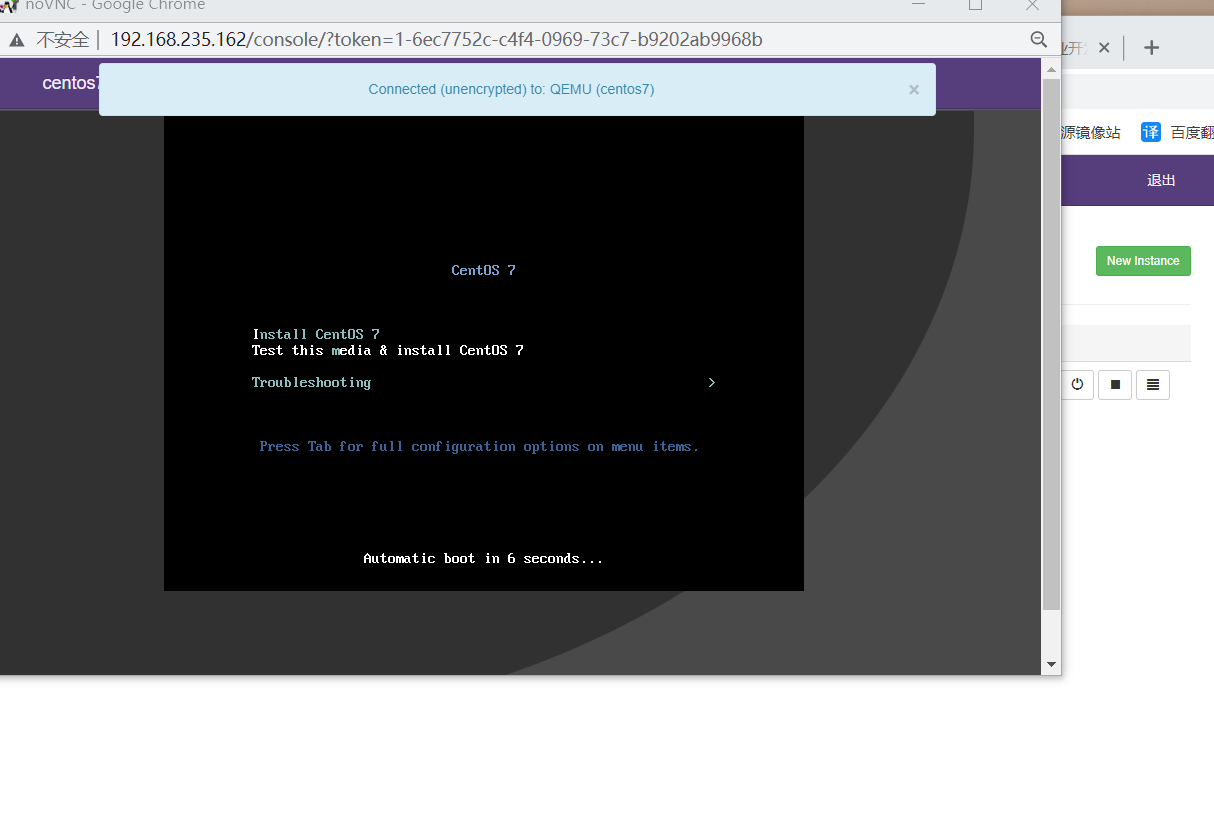The image size is (1214, 821).
Task: Click the arrow chevron beside Troubleshooting
Action: pyautogui.click(x=711, y=382)
